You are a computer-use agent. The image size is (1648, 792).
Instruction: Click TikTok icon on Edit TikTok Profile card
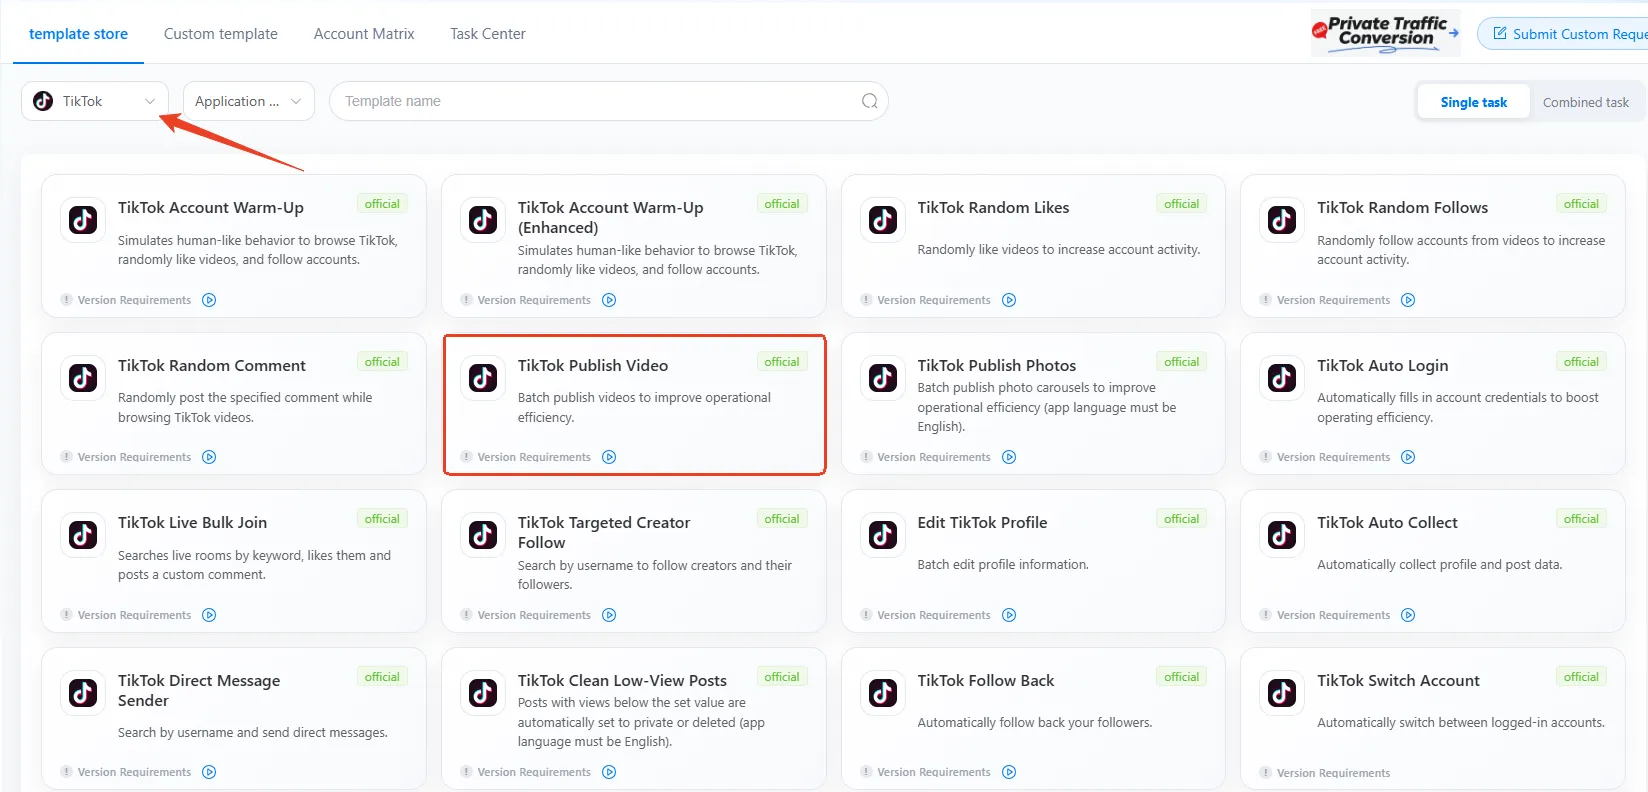(x=883, y=535)
